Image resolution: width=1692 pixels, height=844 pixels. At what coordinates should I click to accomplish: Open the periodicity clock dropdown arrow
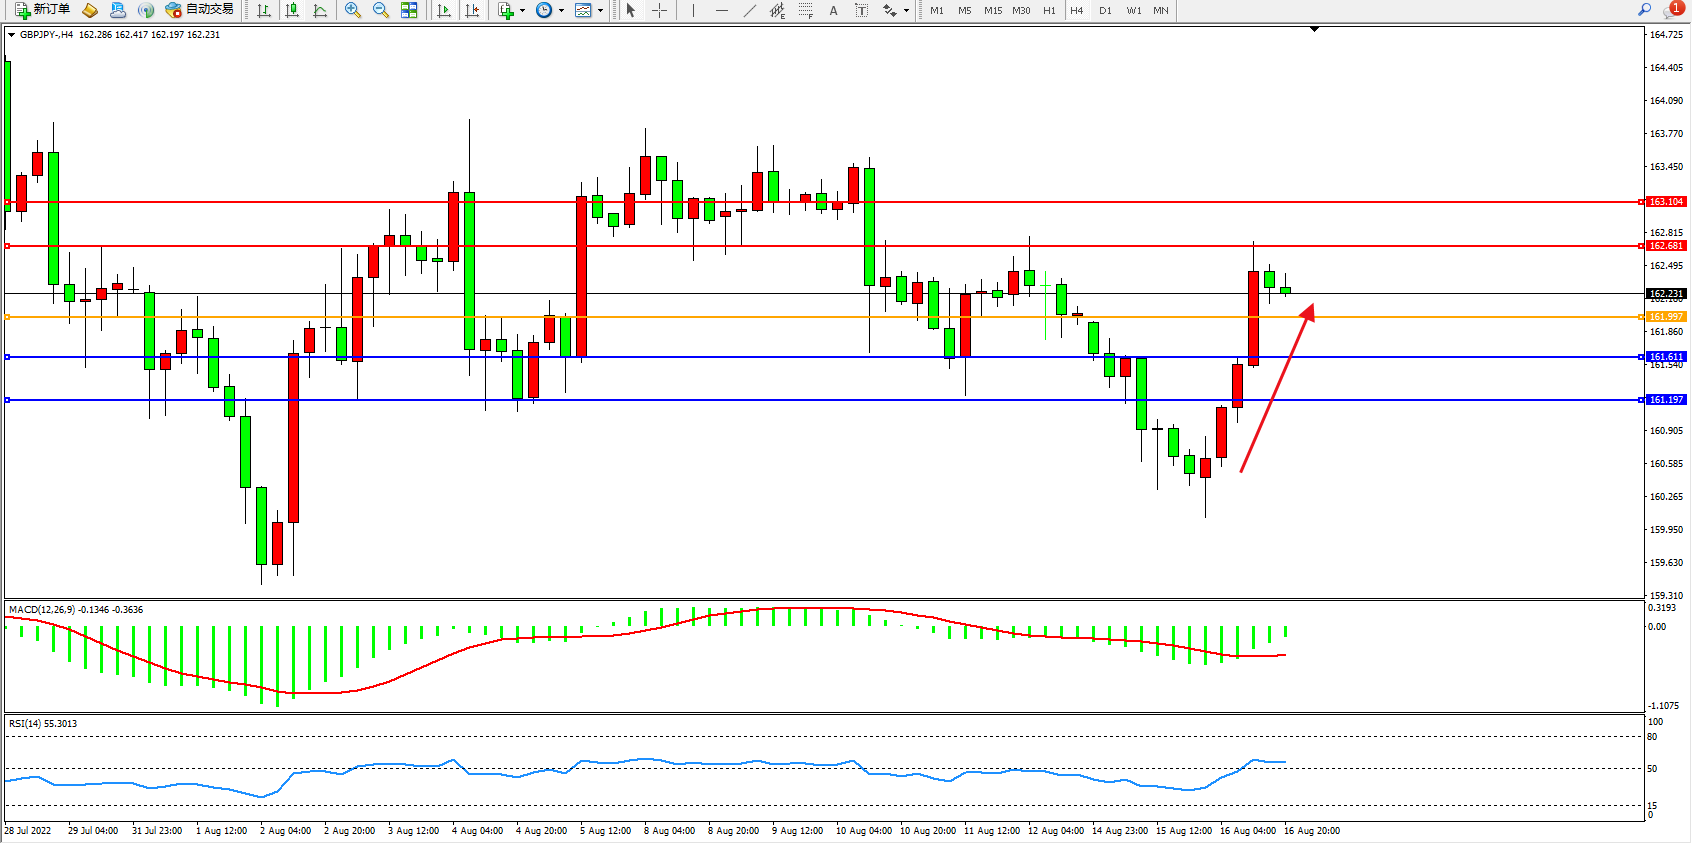561,11
